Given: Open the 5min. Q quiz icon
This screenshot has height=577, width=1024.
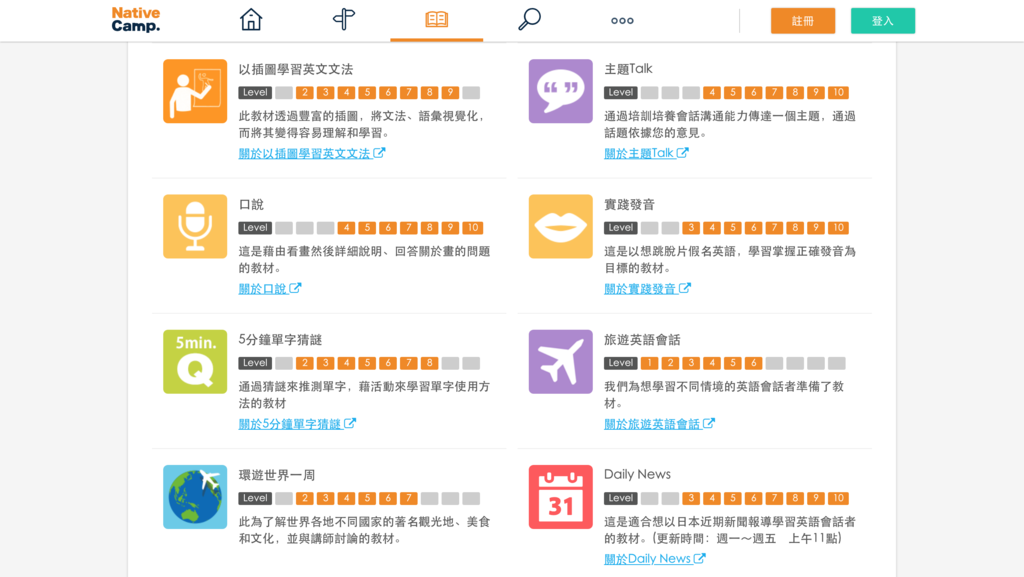Looking at the screenshot, I should pyautogui.click(x=195, y=362).
